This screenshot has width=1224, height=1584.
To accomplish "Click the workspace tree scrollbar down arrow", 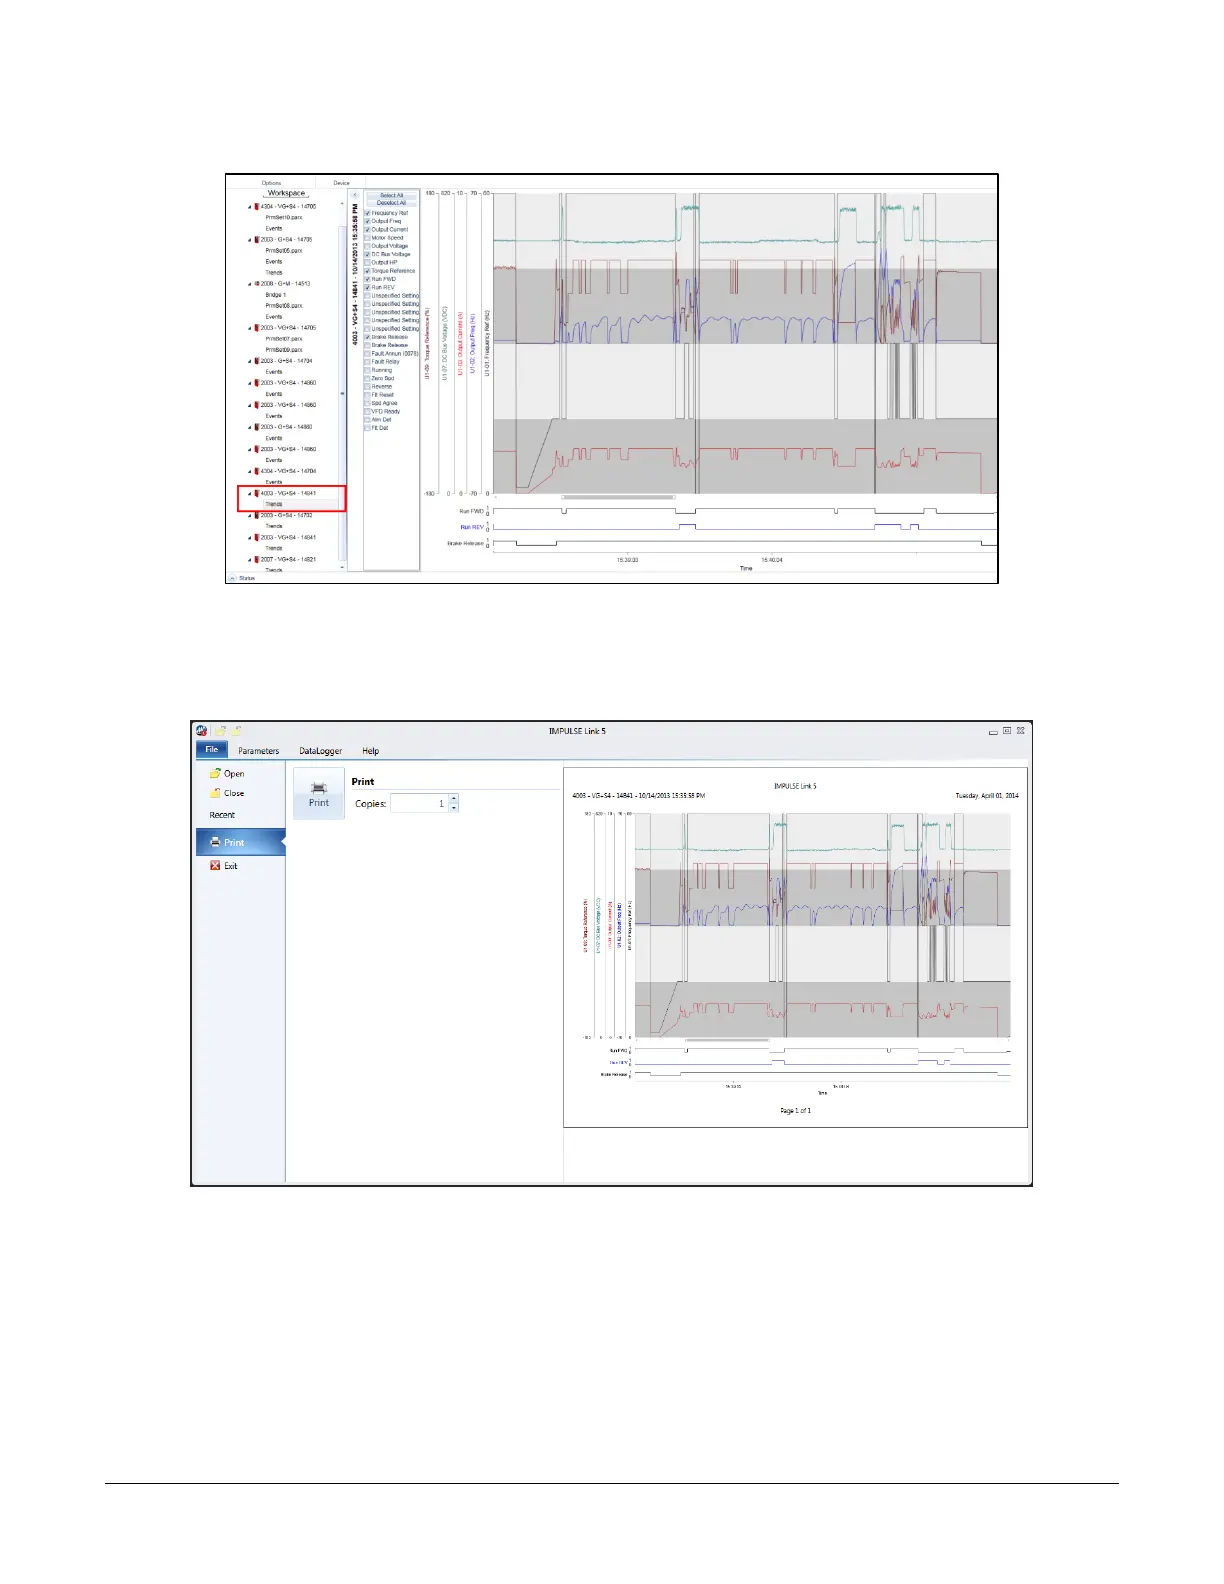I will coord(342,568).
